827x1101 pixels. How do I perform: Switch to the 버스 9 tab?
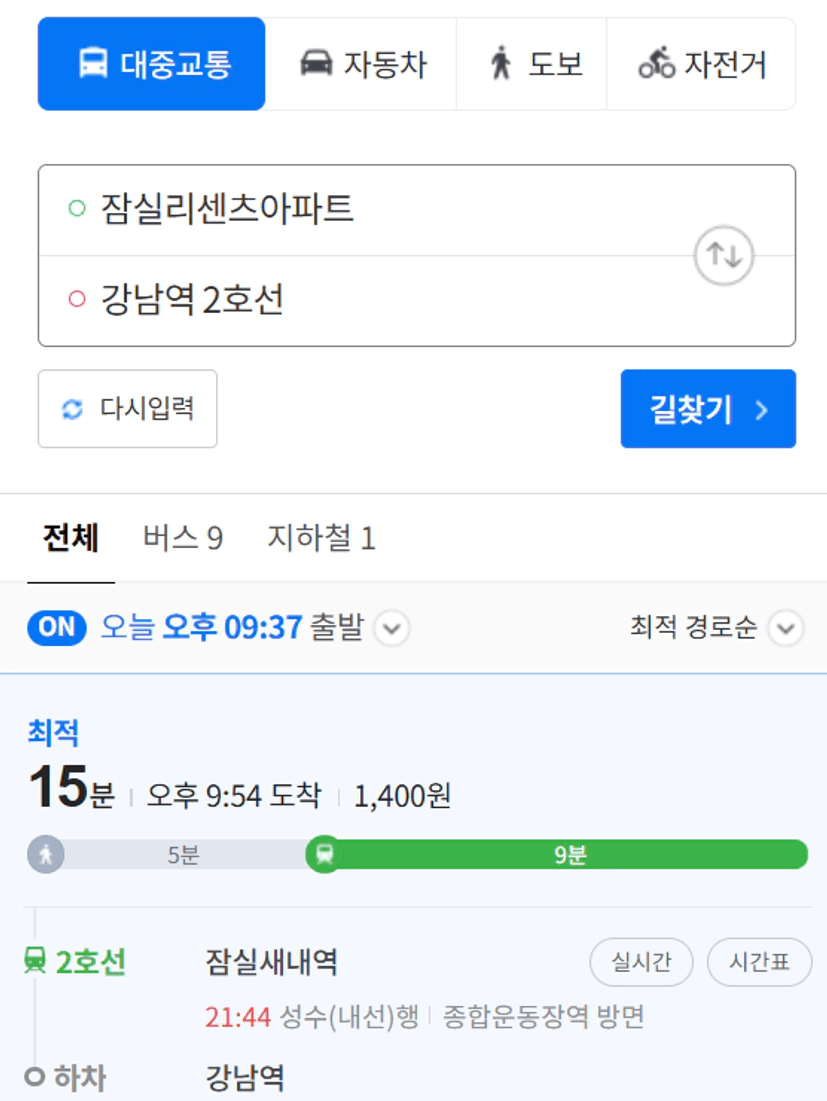click(x=183, y=539)
